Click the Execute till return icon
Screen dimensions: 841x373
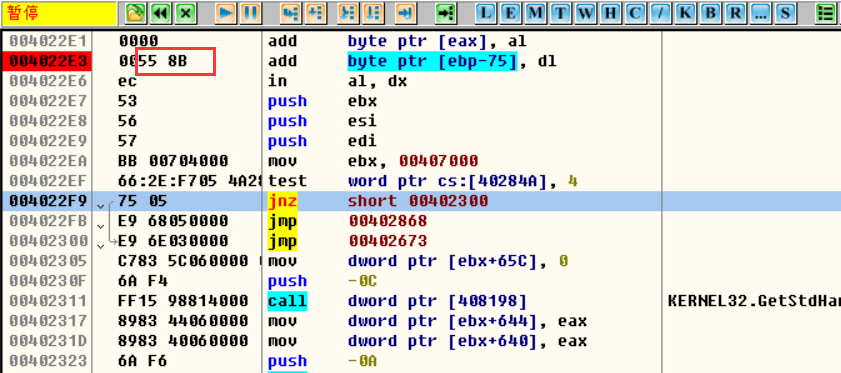point(405,12)
